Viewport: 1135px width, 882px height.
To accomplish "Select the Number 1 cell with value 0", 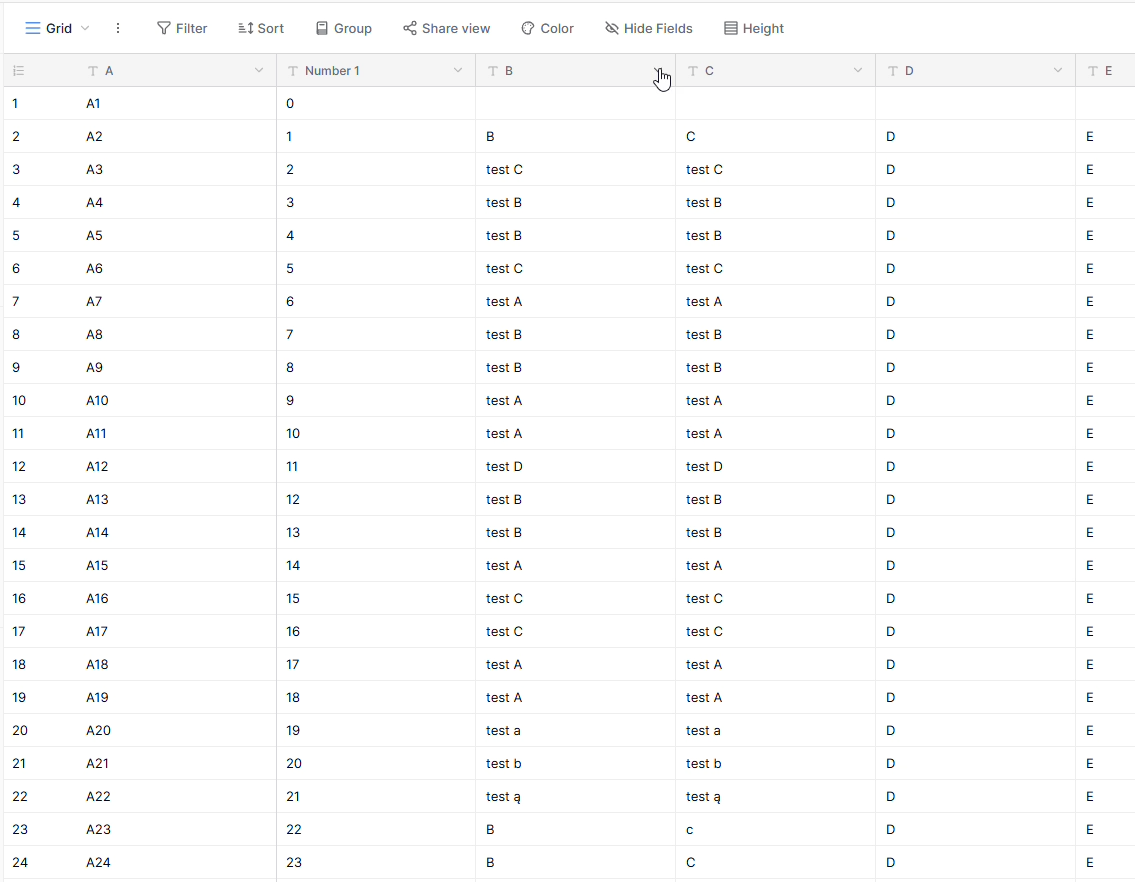I will 376,104.
